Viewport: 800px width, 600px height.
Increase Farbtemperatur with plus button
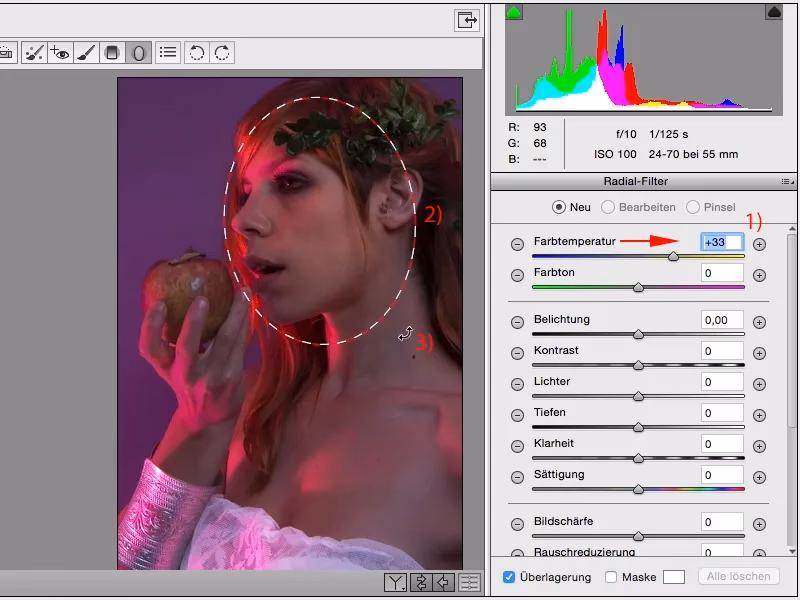(759, 244)
